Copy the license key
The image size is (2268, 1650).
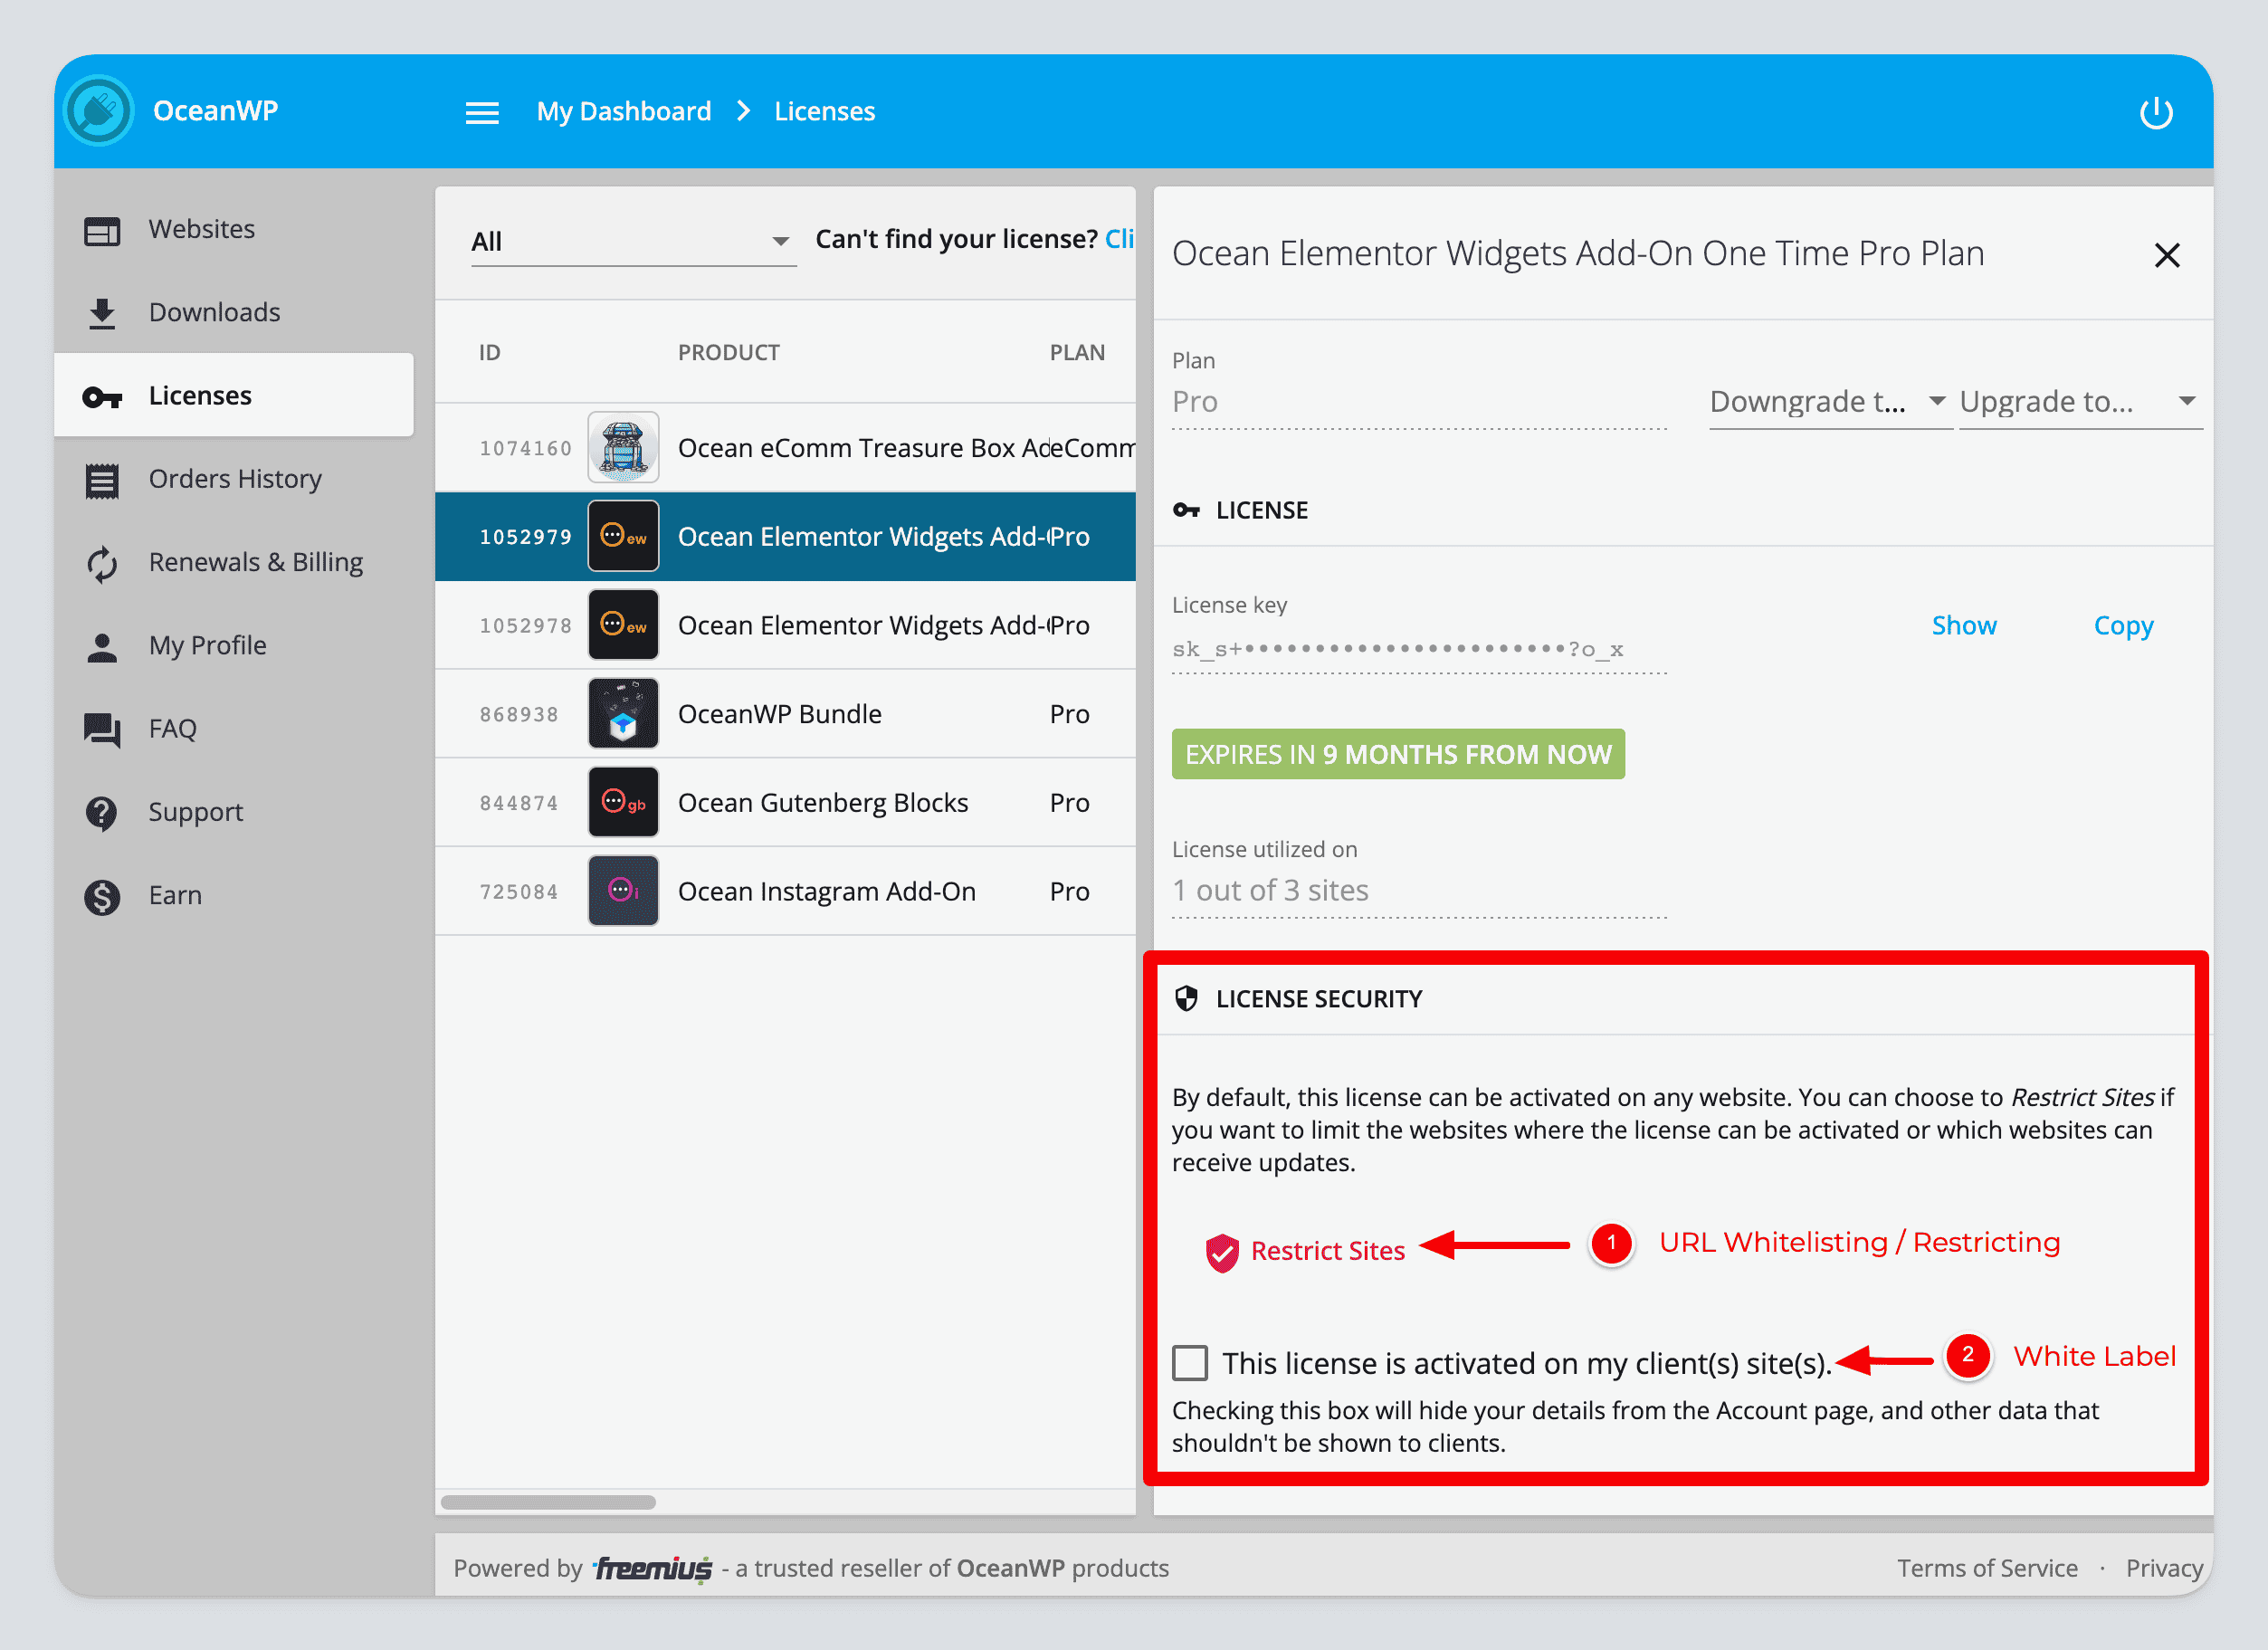[2123, 625]
